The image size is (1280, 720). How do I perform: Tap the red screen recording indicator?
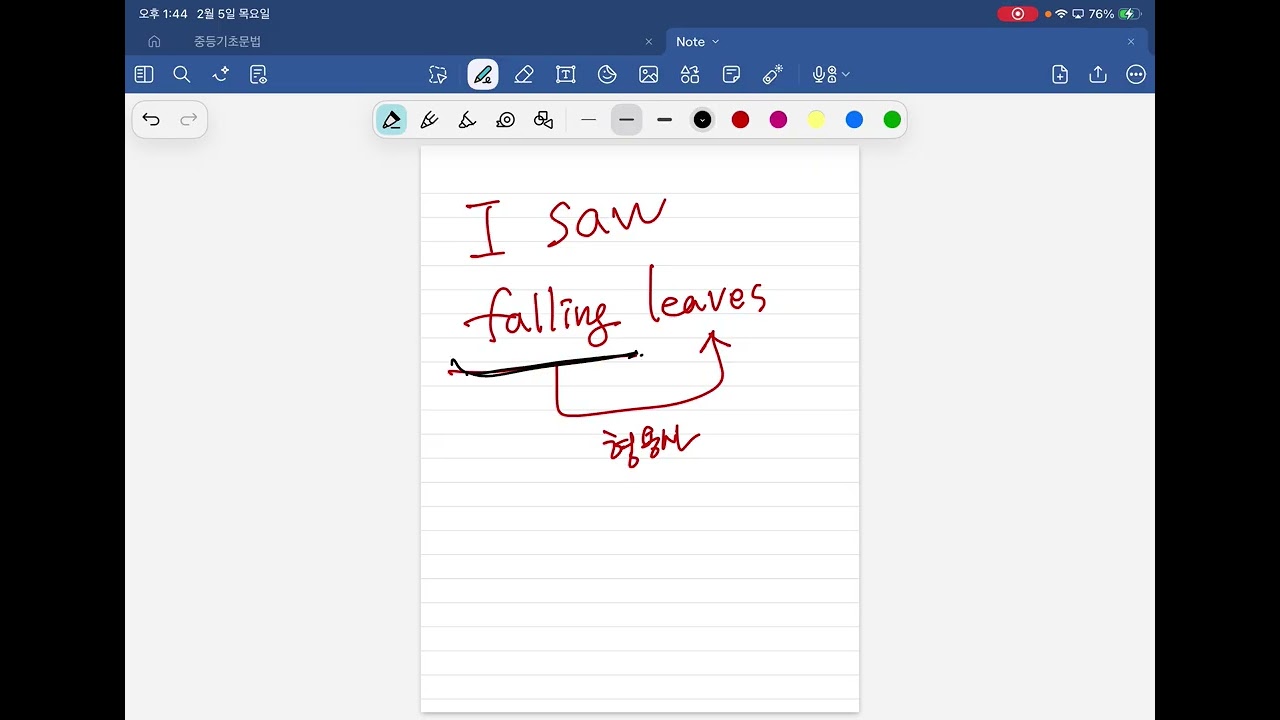(x=1018, y=14)
